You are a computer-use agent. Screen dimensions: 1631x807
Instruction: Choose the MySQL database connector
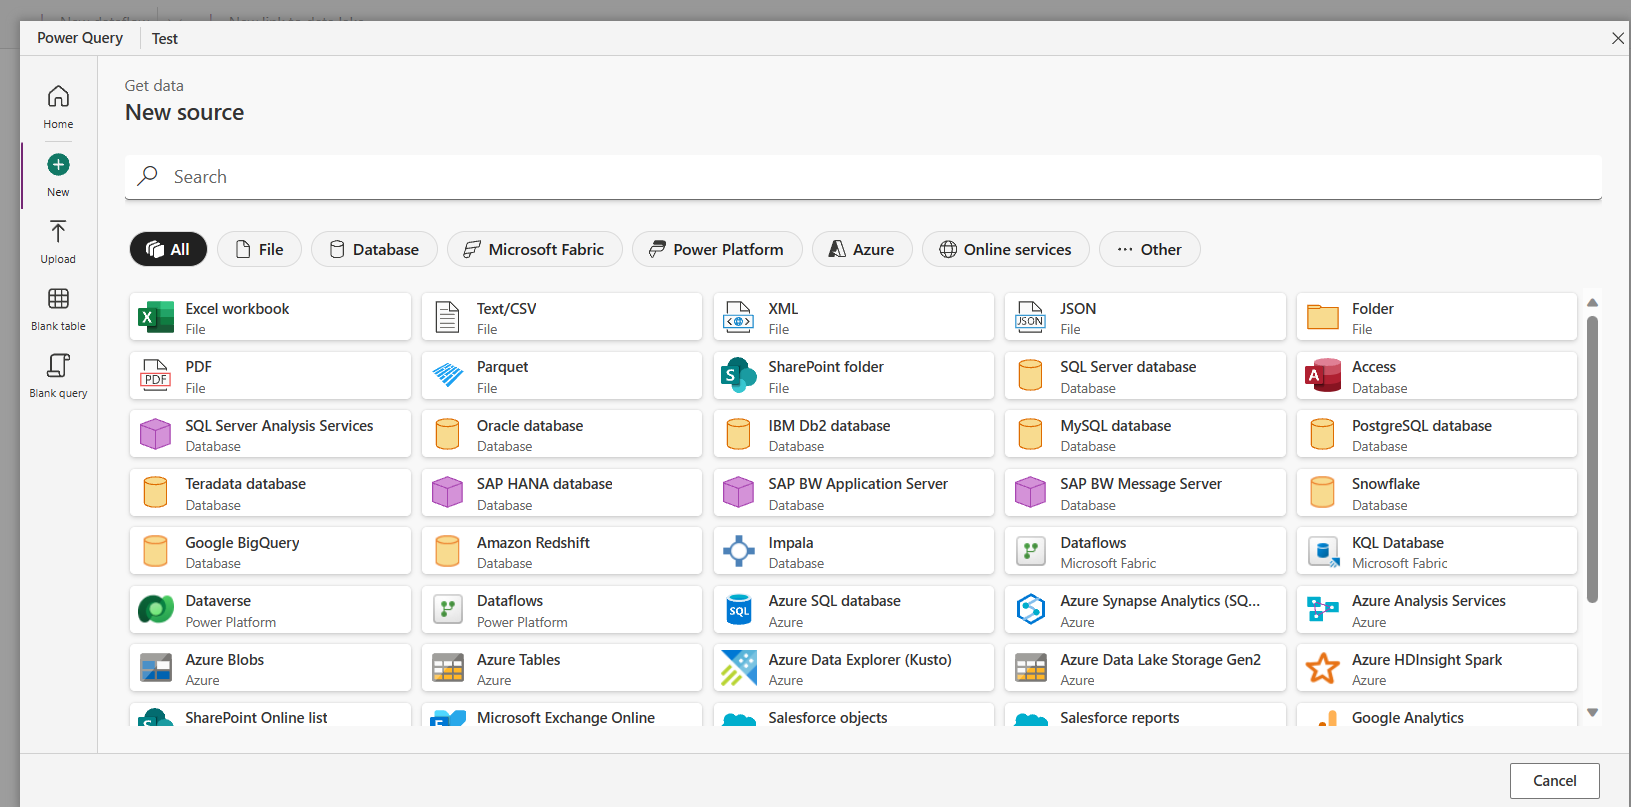point(1145,434)
